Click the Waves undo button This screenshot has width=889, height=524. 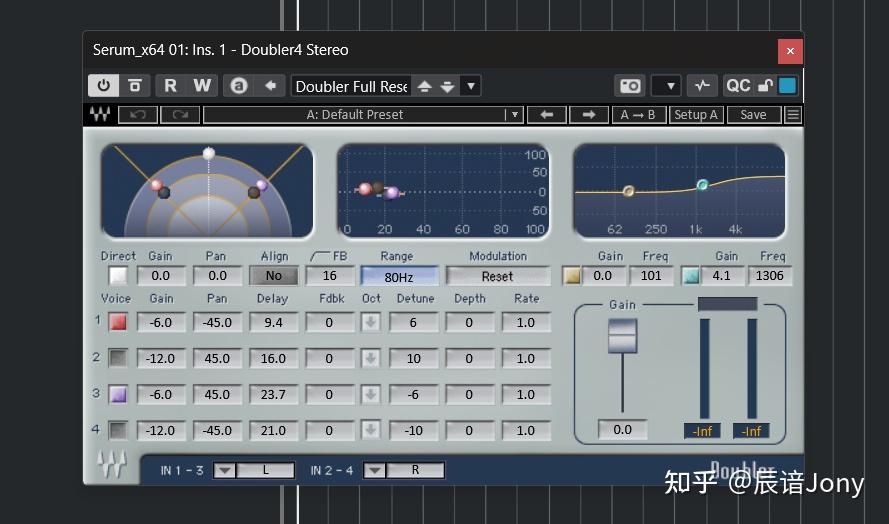tap(138, 115)
